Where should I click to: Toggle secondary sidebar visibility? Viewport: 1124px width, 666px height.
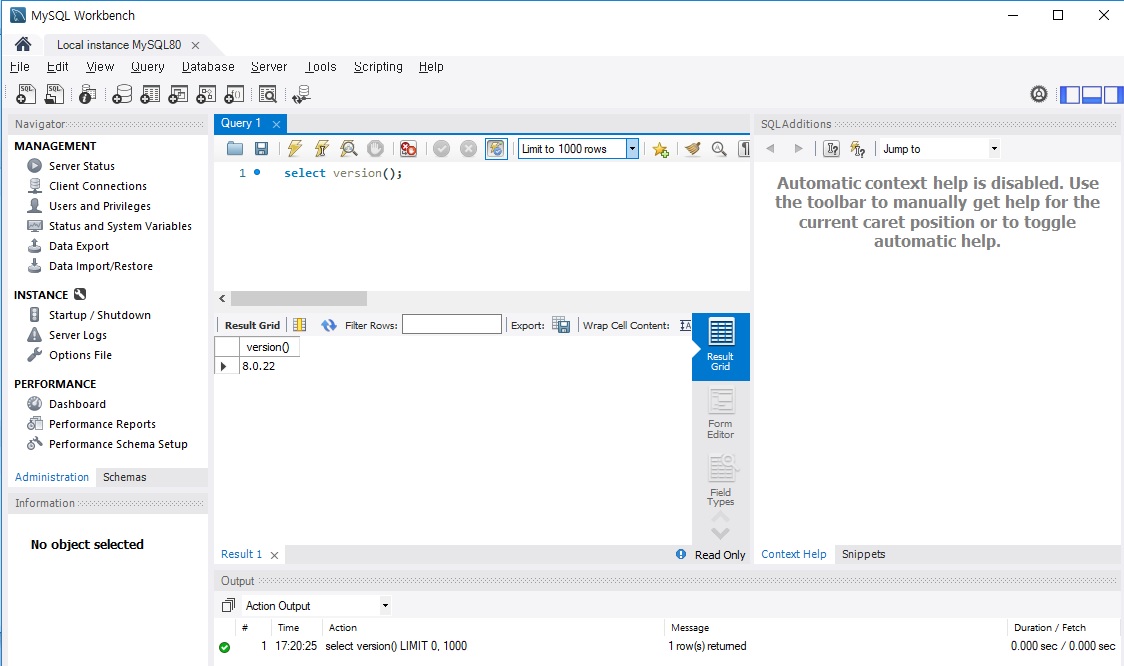click(x=1113, y=94)
